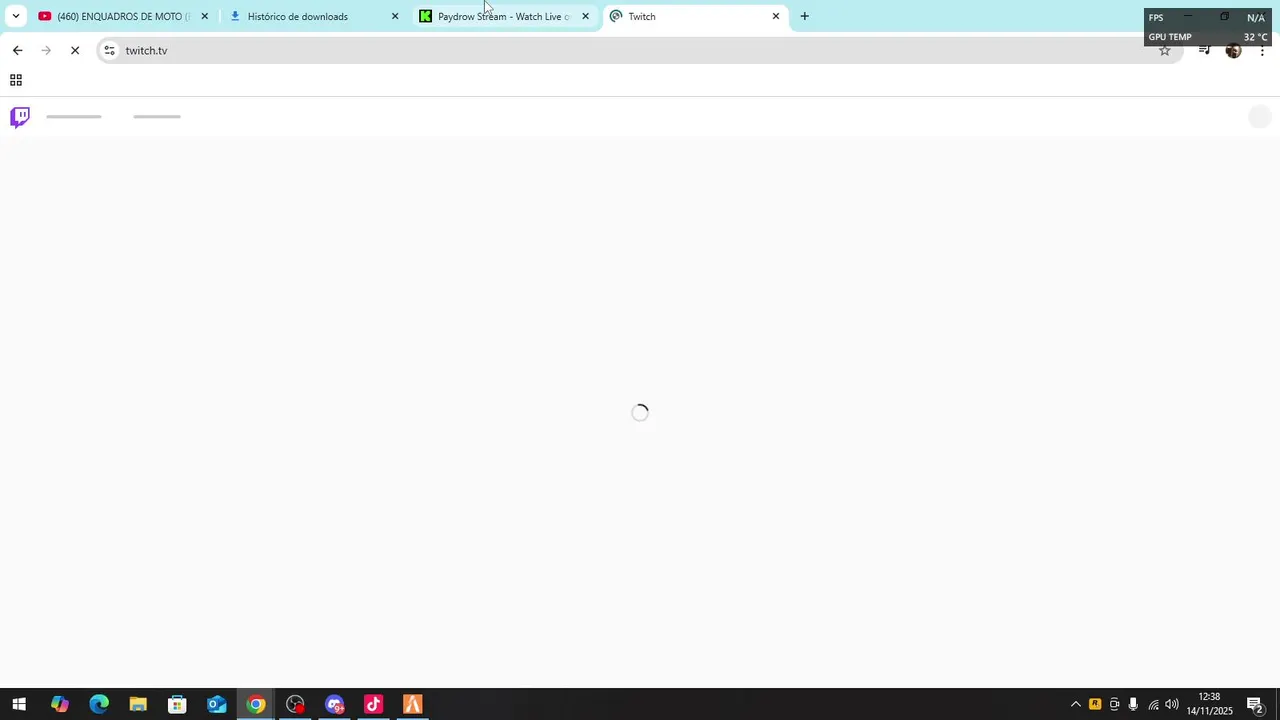Image resolution: width=1280 pixels, height=720 pixels.
Task: Click the Chrome icon in the taskbar
Action: [x=256, y=705]
